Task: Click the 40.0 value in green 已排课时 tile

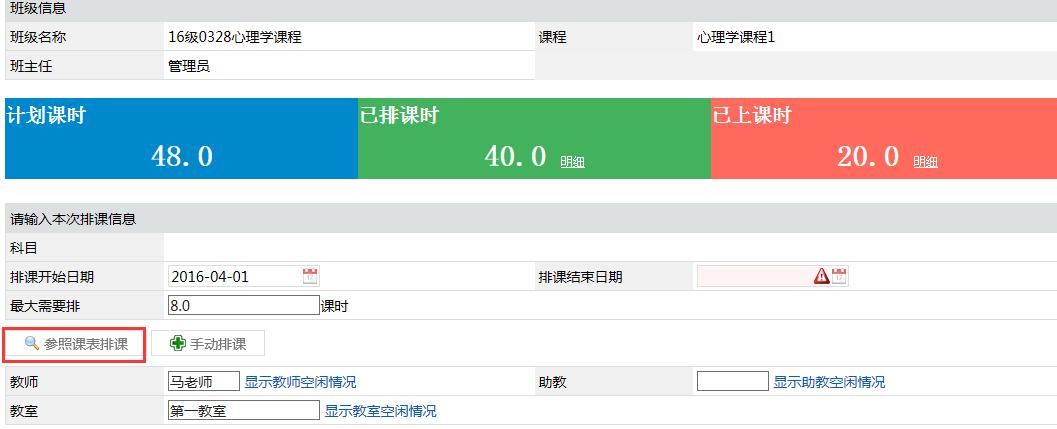Action: tap(515, 157)
